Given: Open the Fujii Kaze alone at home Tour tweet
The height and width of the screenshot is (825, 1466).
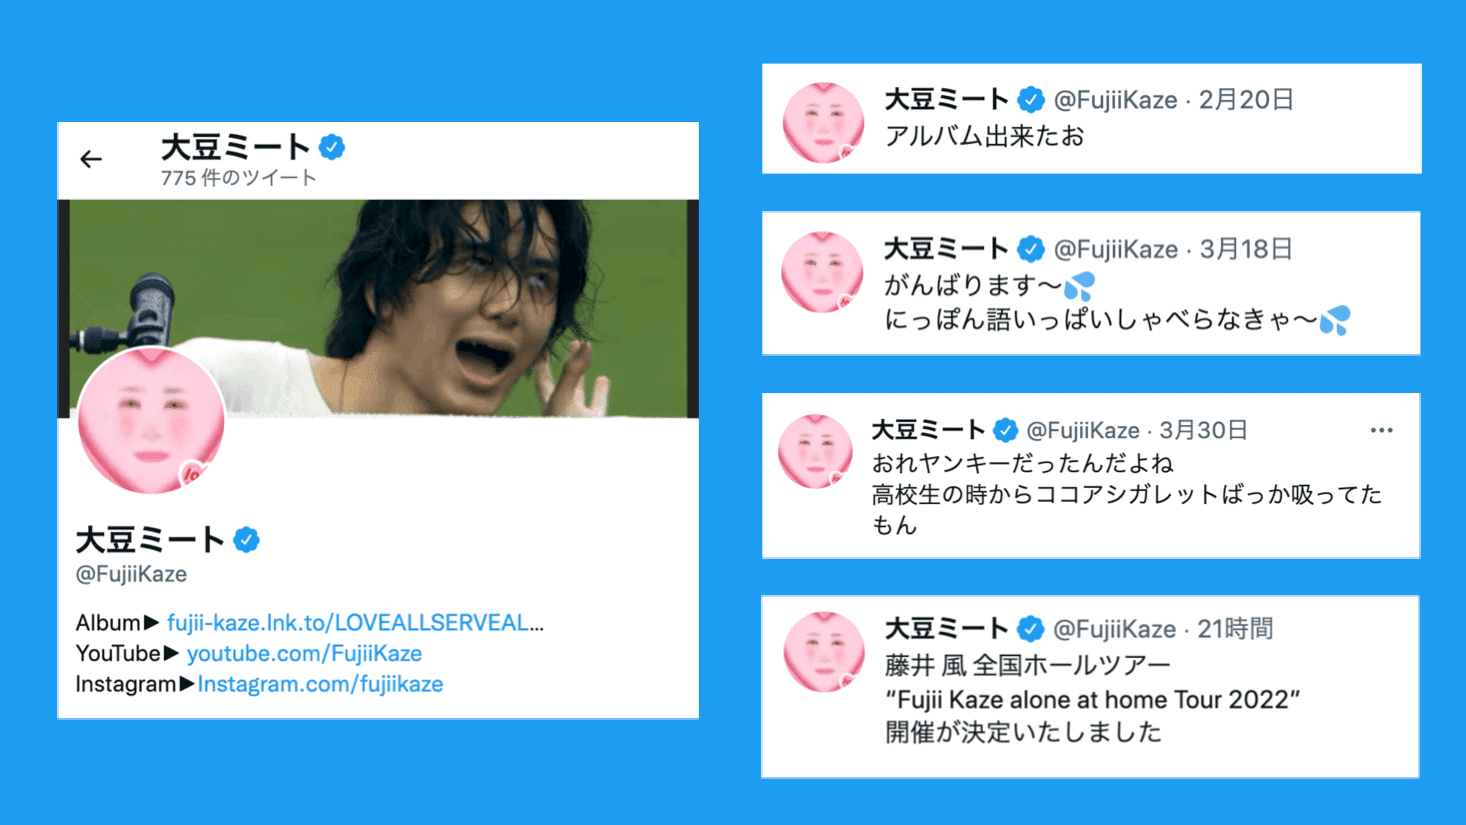Looking at the screenshot, I should pos(1092,698).
